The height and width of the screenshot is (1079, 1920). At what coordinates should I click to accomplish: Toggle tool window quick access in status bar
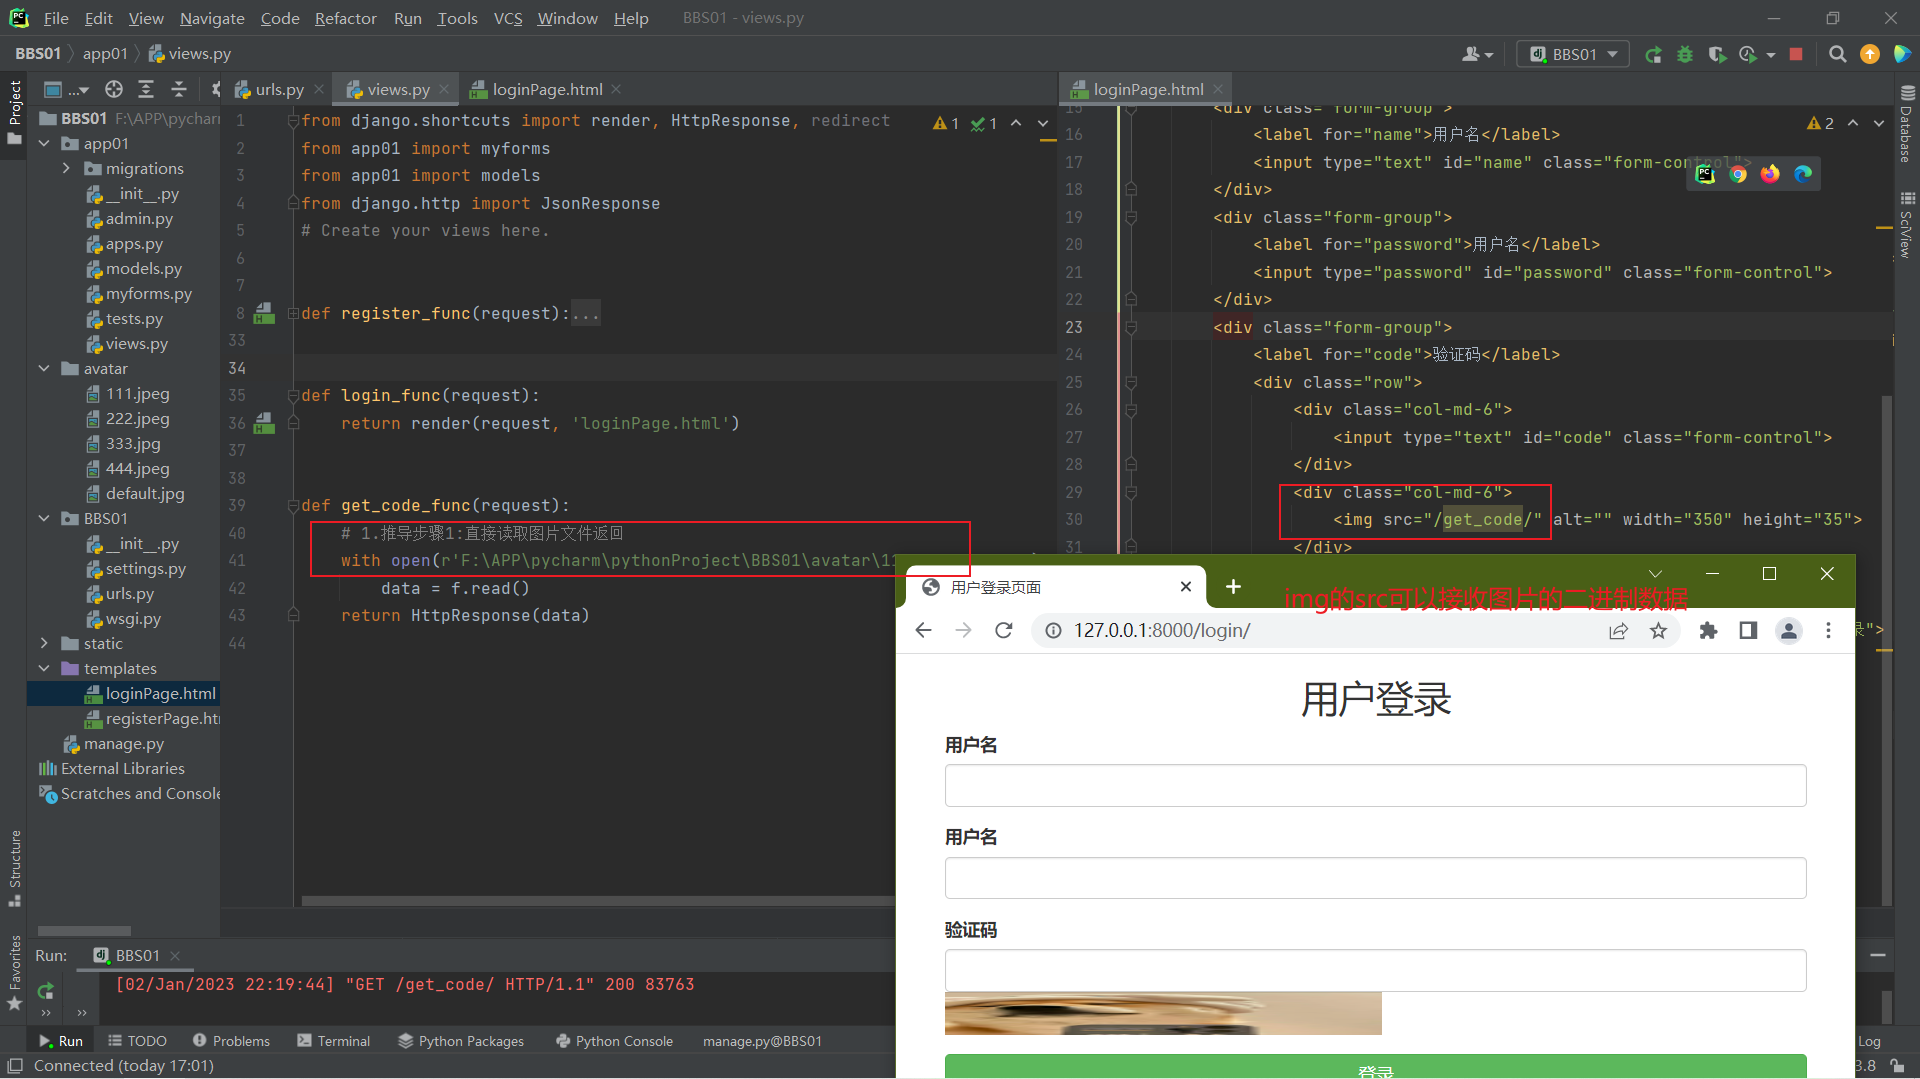click(x=15, y=1066)
